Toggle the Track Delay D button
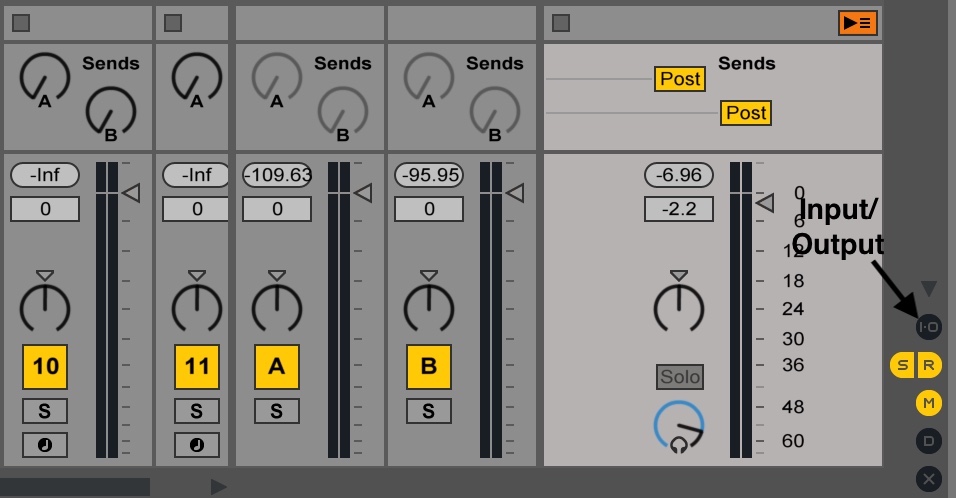Image resolution: width=956 pixels, height=498 pixels. [x=929, y=441]
